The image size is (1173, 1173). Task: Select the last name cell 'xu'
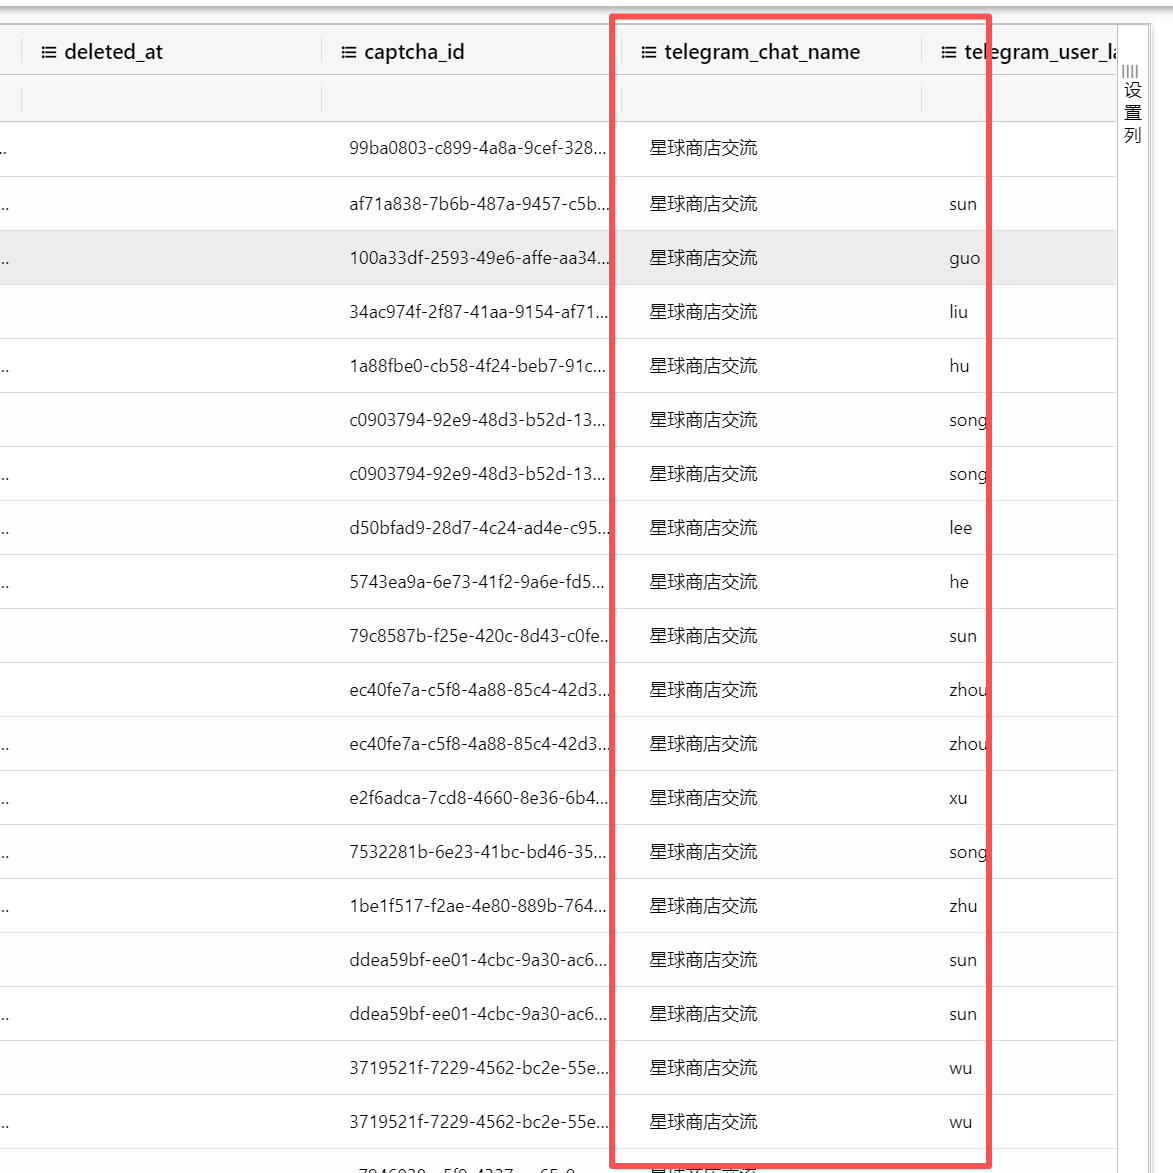[958, 798]
